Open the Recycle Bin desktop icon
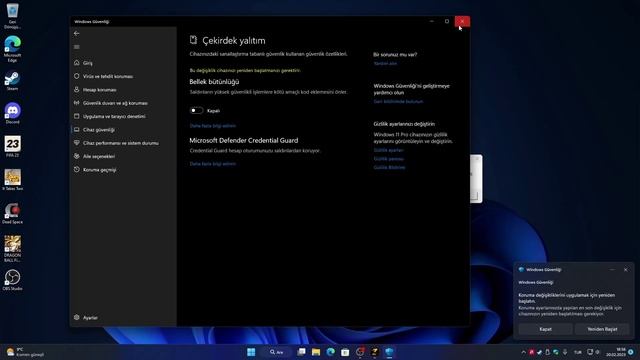This screenshot has width=640, height=360. click(12, 16)
